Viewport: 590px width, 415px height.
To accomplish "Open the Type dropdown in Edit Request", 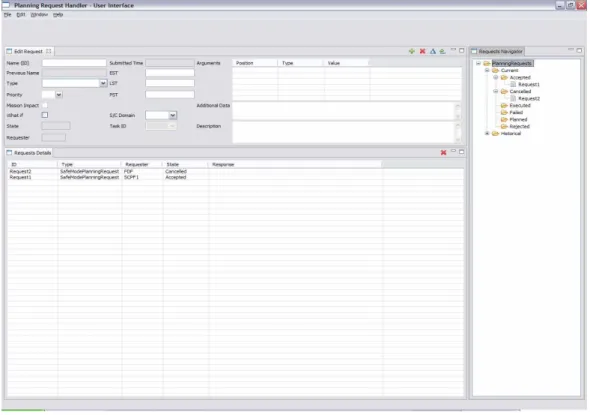I will (x=103, y=83).
